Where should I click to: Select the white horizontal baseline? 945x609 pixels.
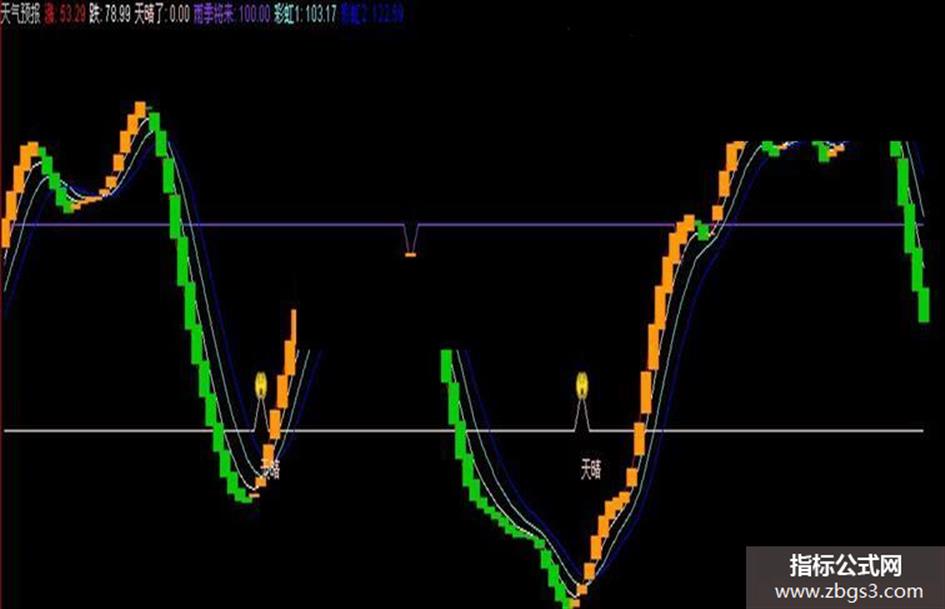click(464, 431)
